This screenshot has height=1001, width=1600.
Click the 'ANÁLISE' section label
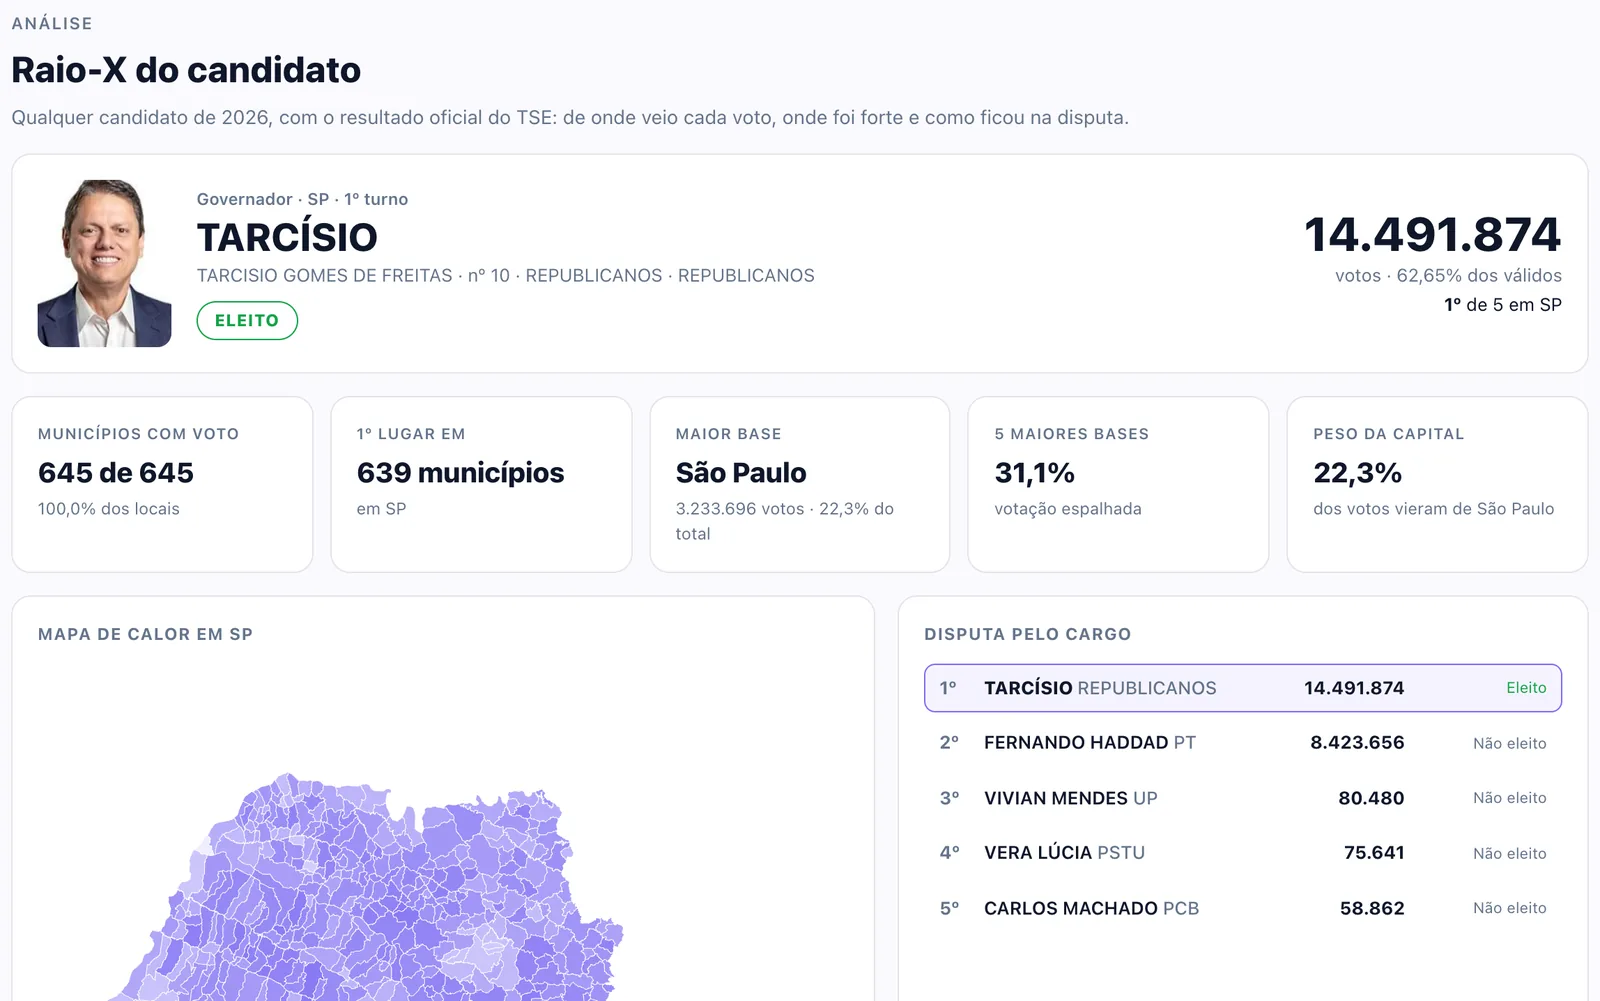[52, 23]
